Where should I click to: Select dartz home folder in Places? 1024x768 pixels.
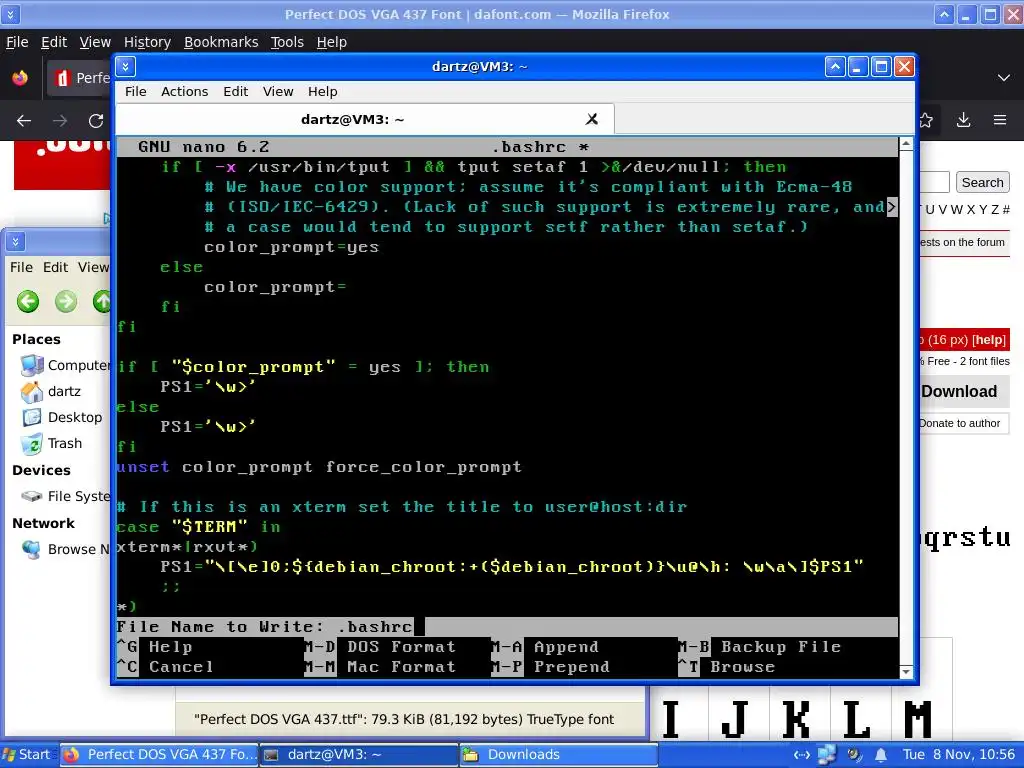coord(51,391)
